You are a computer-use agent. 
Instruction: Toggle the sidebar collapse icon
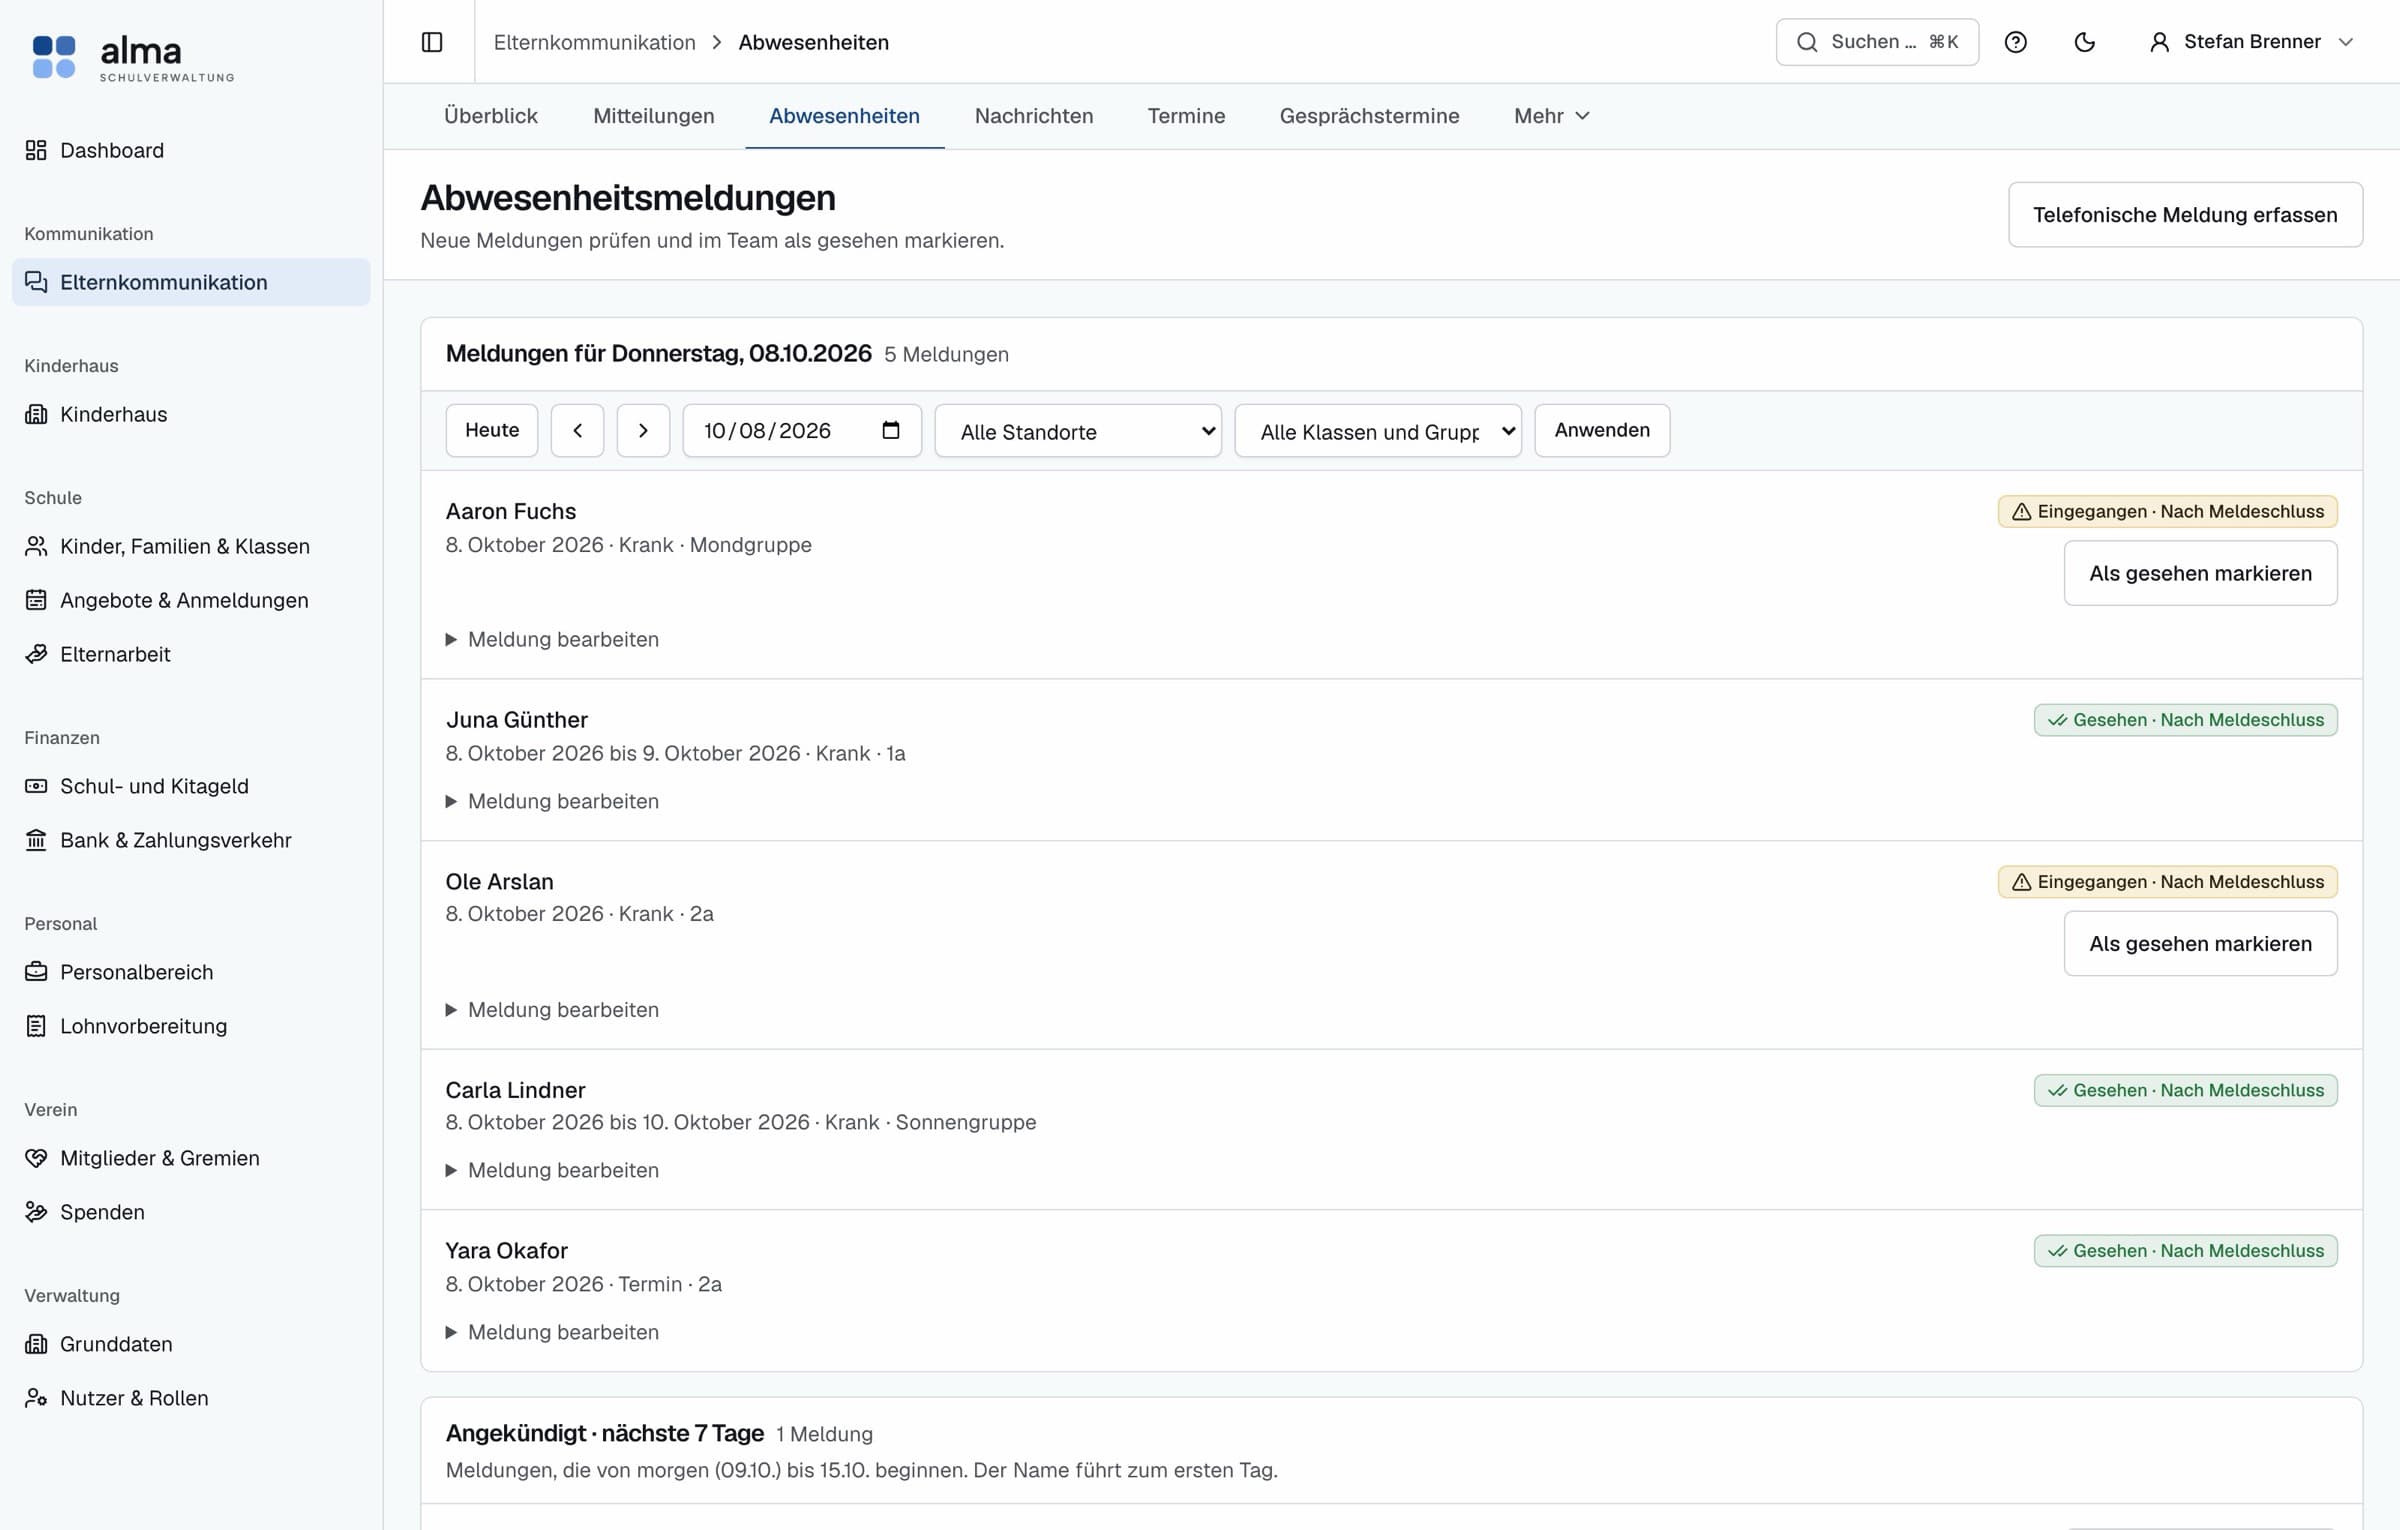point(432,42)
